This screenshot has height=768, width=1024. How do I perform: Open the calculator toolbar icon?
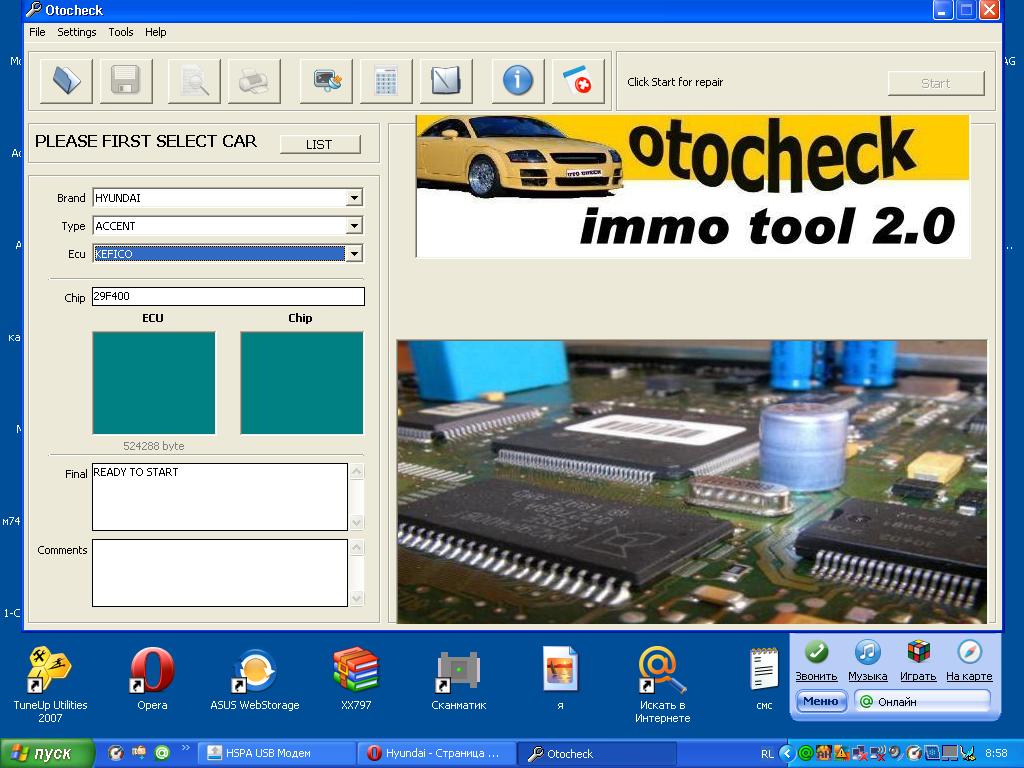386,81
